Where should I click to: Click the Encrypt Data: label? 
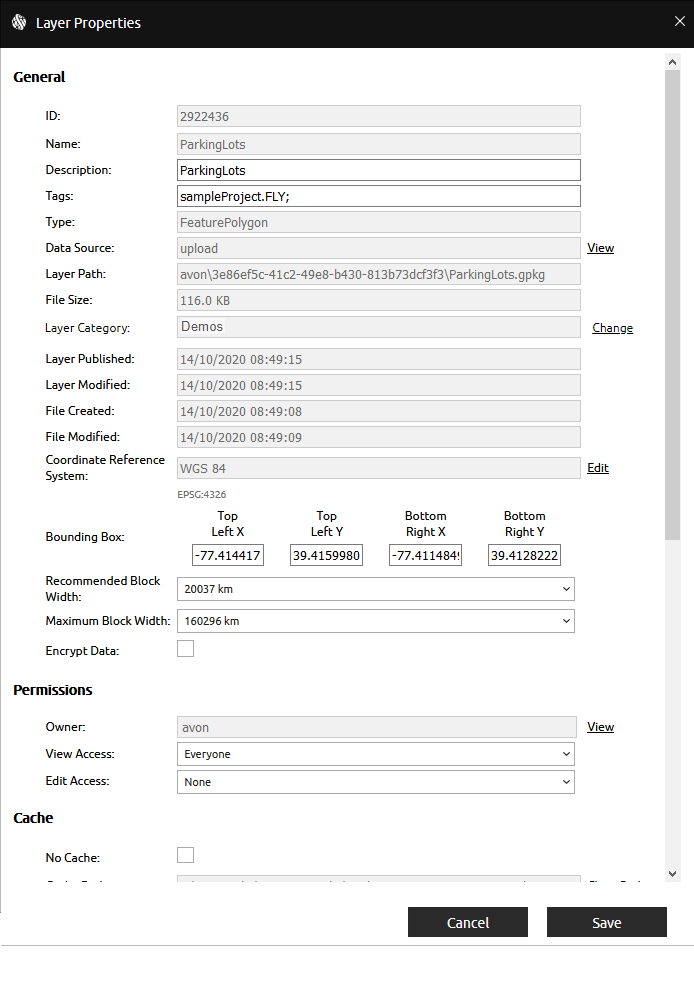click(82, 651)
